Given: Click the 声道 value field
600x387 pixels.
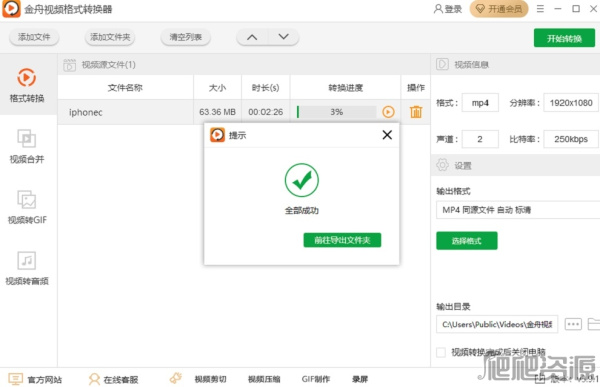Looking at the screenshot, I should 480,139.
